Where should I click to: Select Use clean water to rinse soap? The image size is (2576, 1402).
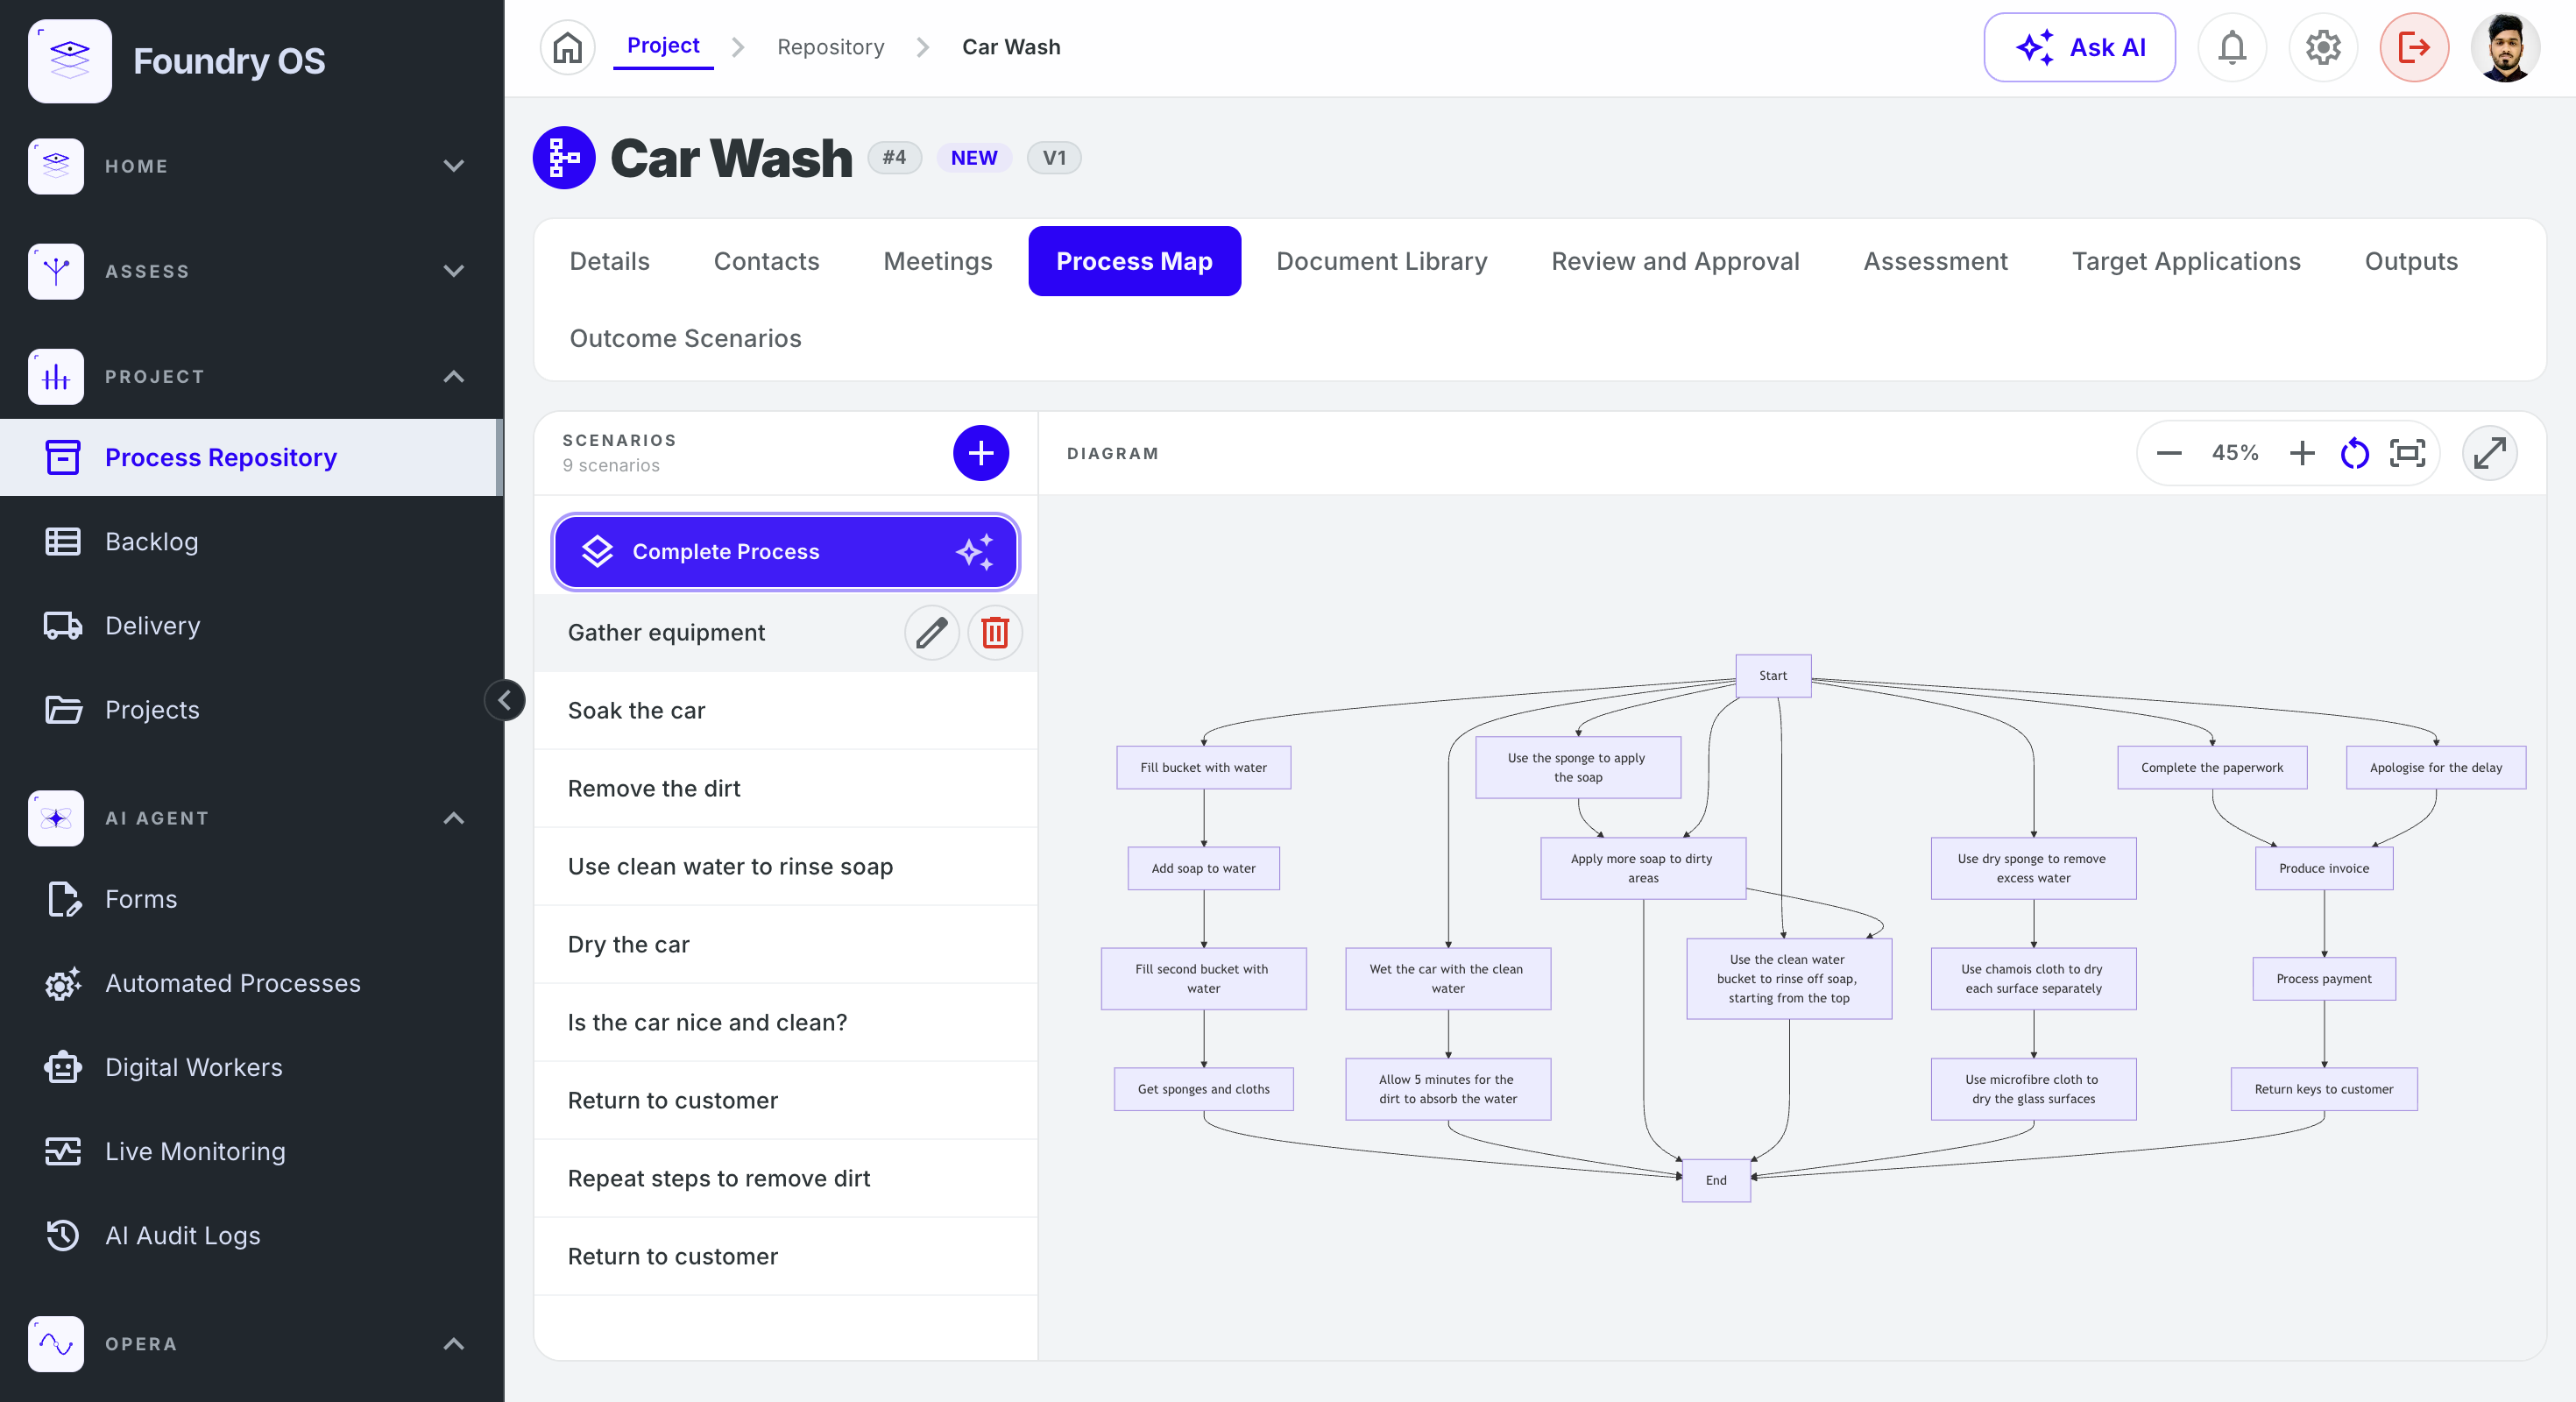point(785,867)
